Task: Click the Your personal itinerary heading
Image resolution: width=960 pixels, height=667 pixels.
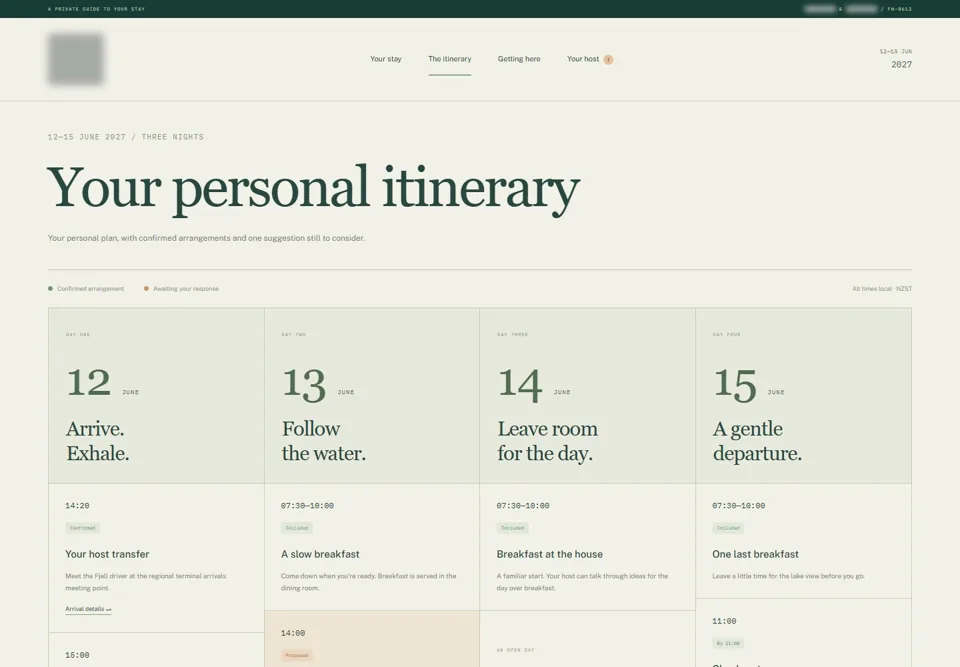Action: click(313, 189)
